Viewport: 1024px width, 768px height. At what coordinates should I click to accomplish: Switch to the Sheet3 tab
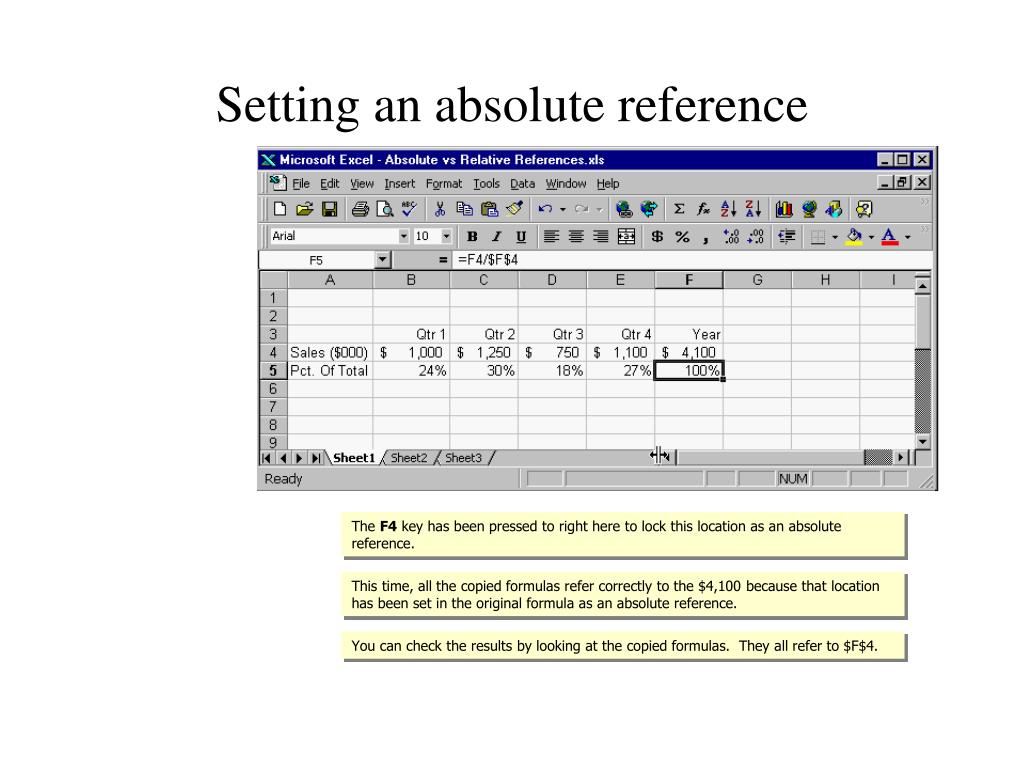[x=463, y=458]
